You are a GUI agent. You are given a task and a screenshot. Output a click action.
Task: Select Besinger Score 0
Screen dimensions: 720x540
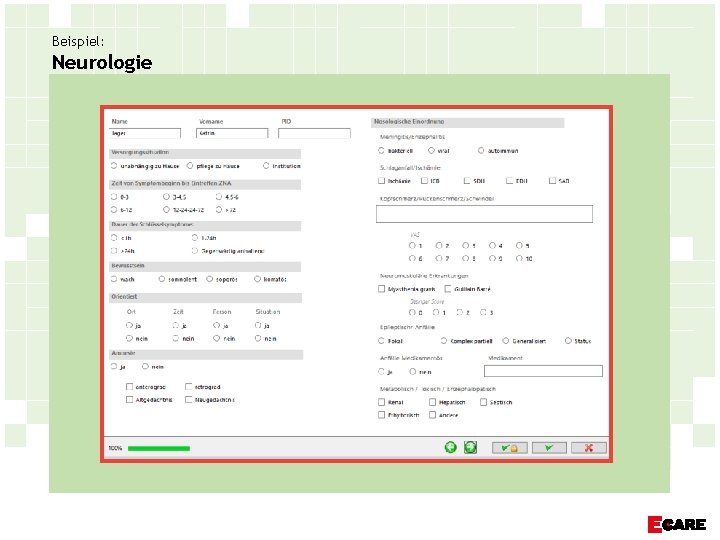(412, 312)
